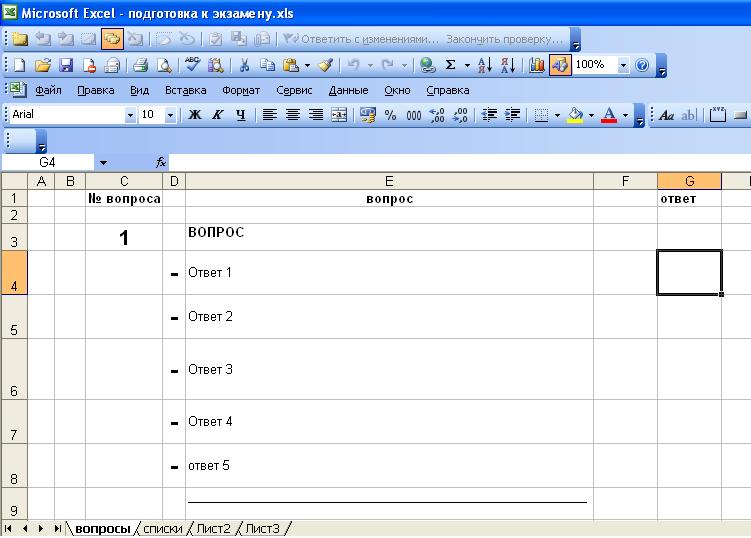This screenshot has width=751, height=538.
Task: Launch the Chart Wizard icon
Action: [537, 65]
